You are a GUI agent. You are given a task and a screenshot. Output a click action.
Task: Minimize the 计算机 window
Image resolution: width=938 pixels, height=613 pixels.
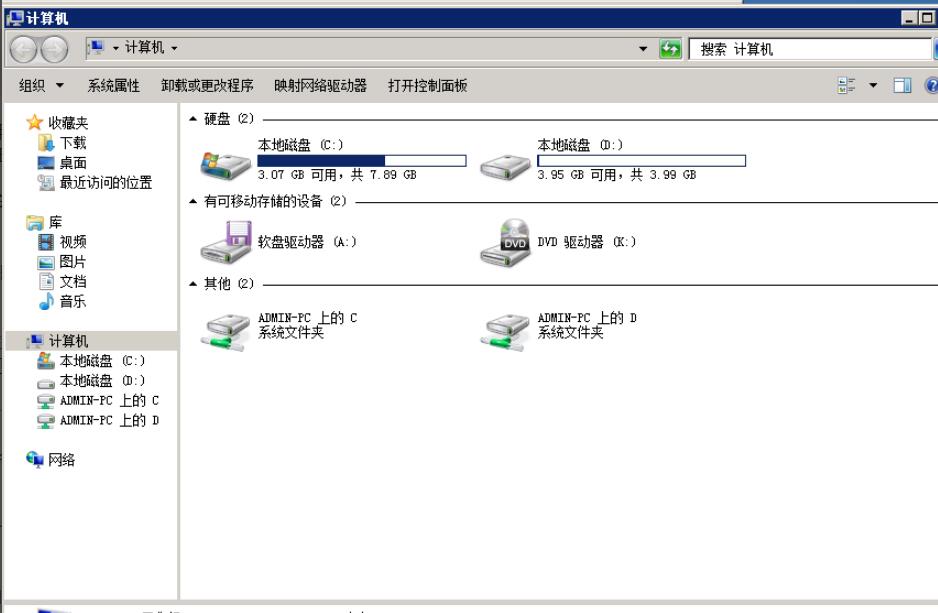[x=909, y=19]
